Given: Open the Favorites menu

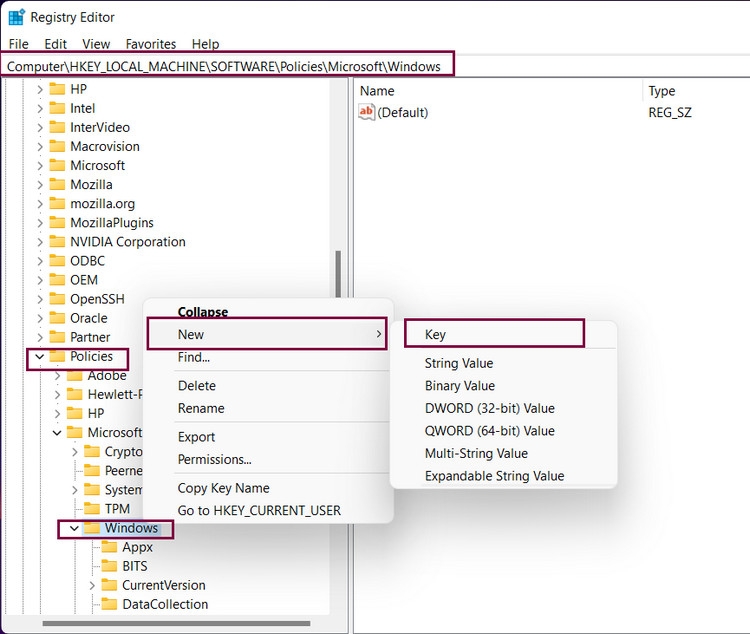Looking at the screenshot, I should 151,44.
